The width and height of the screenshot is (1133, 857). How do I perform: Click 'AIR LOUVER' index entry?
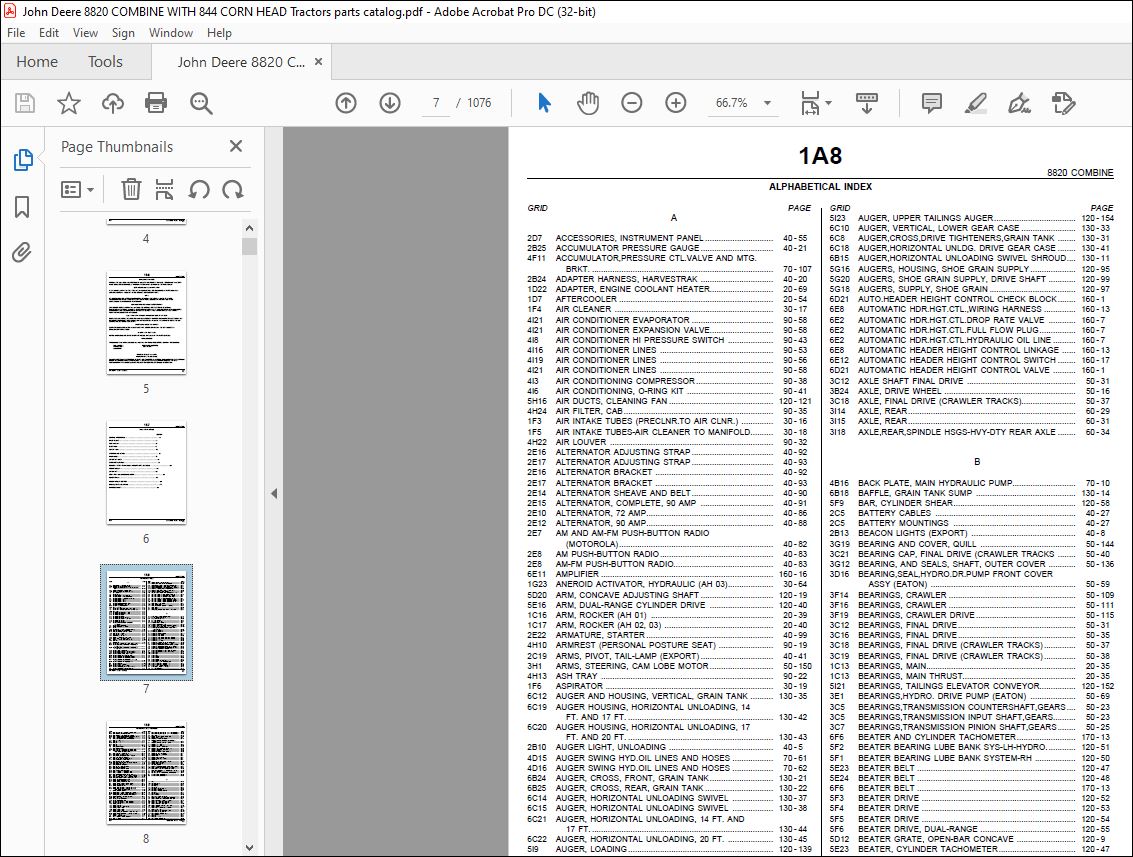(x=580, y=442)
